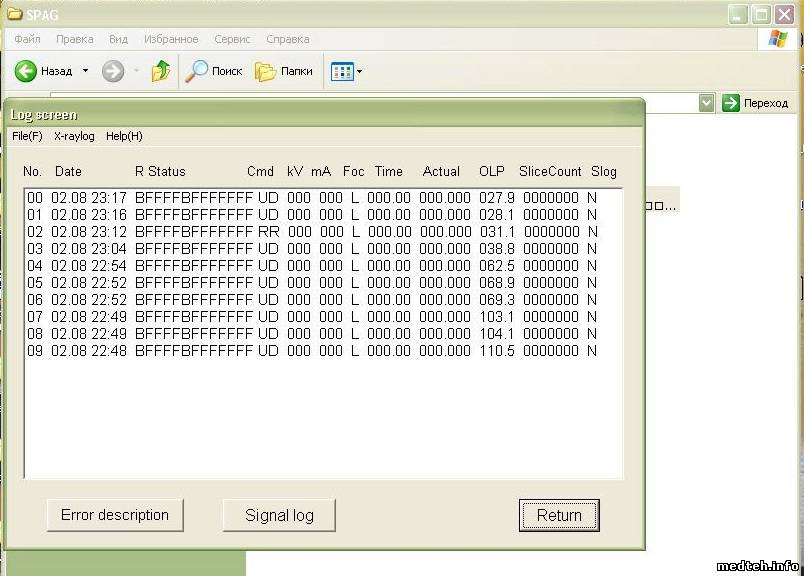Screen dimensions: 804x576
Task: Expand the address bar dropdown
Action: click(x=706, y=103)
